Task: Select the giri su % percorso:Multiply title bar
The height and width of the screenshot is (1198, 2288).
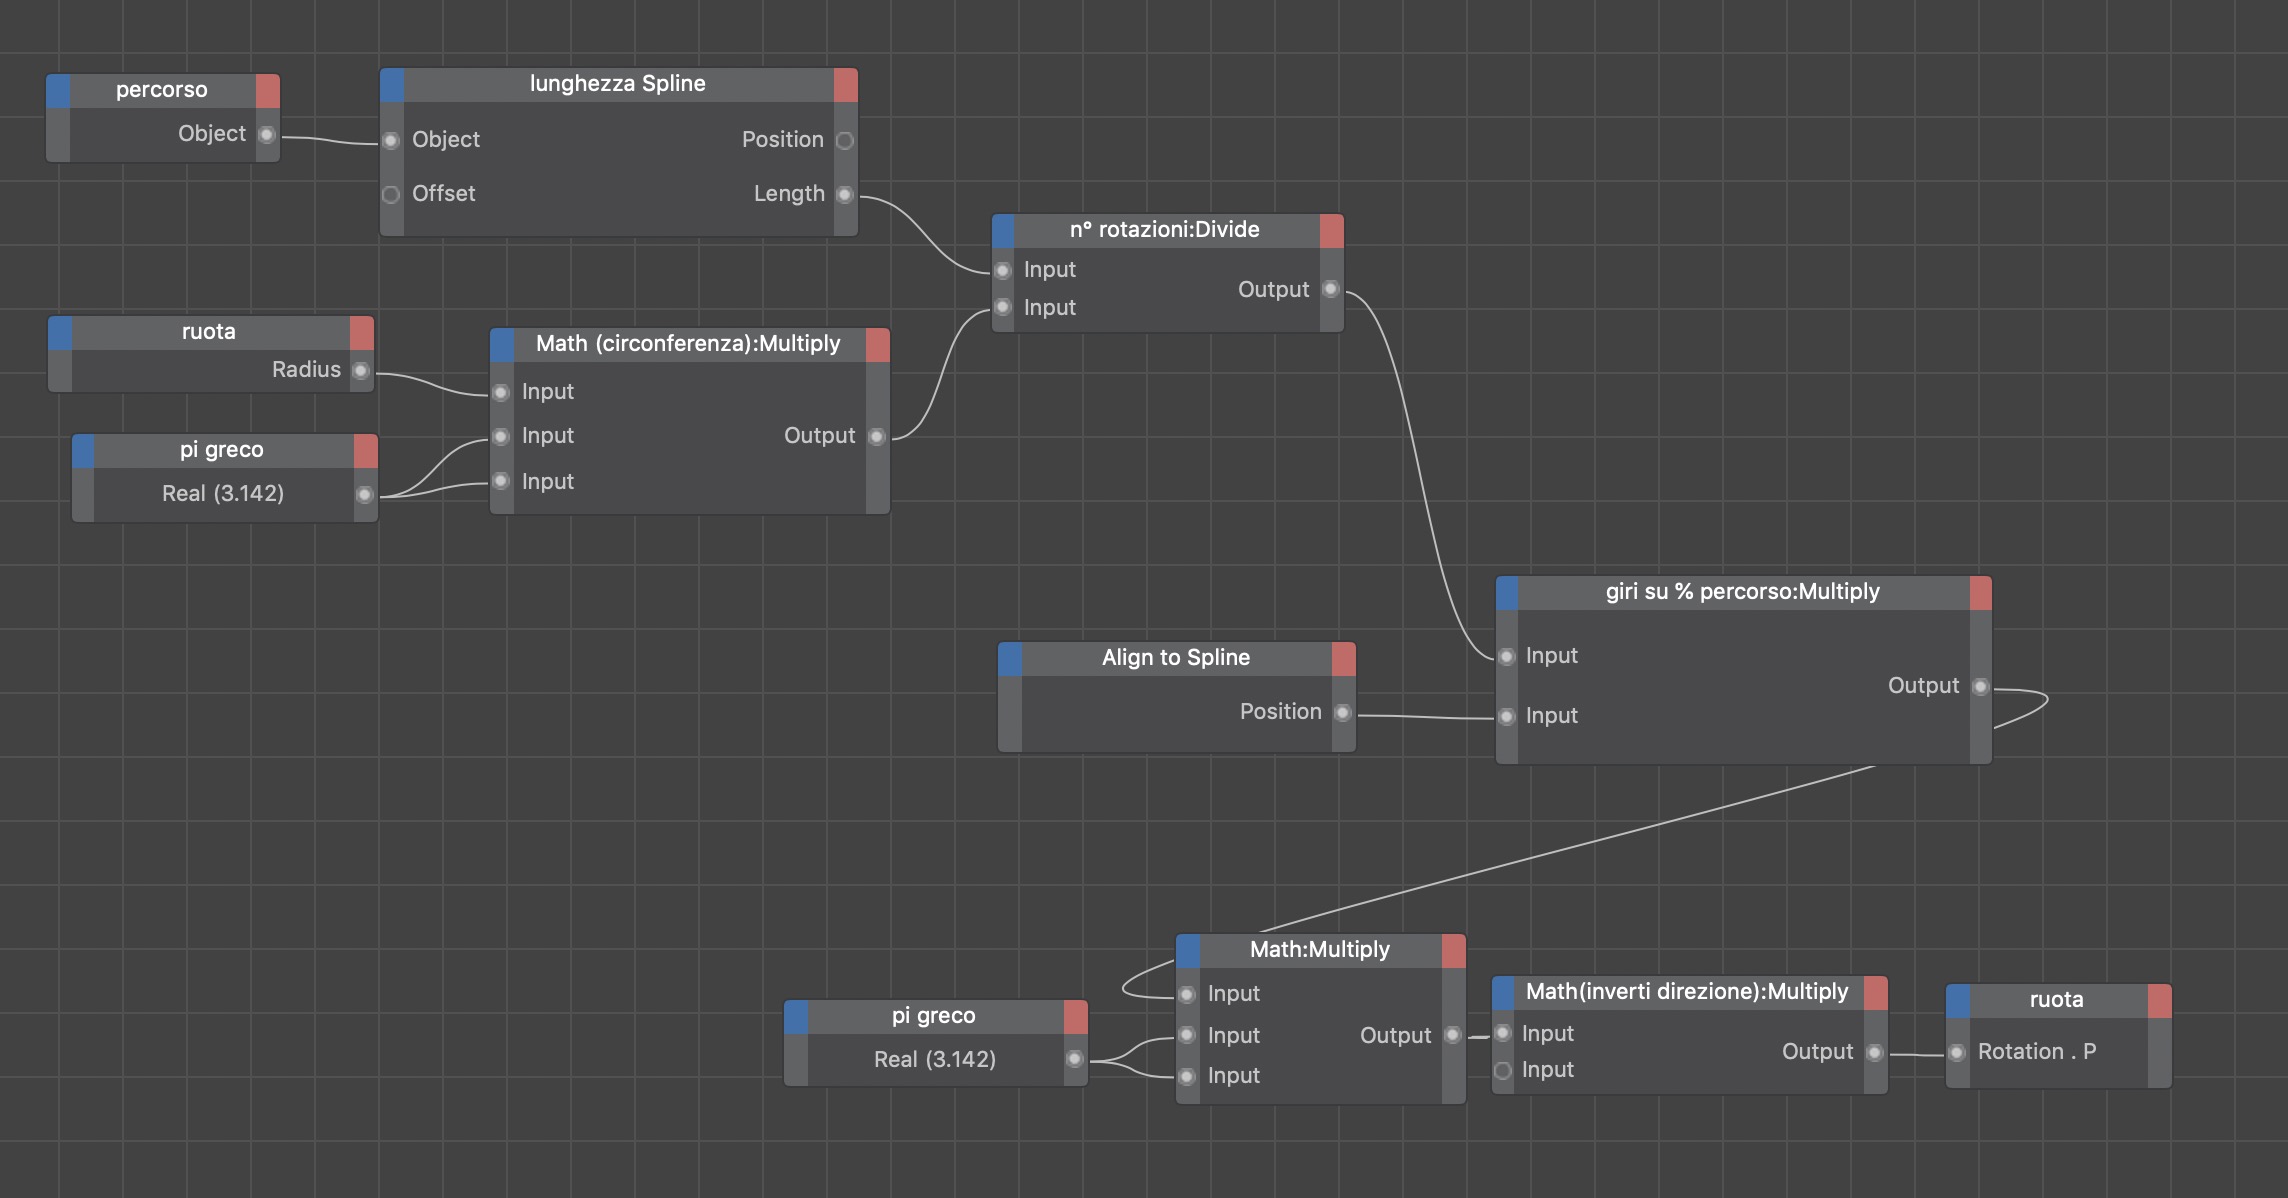Action: (1742, 592)
